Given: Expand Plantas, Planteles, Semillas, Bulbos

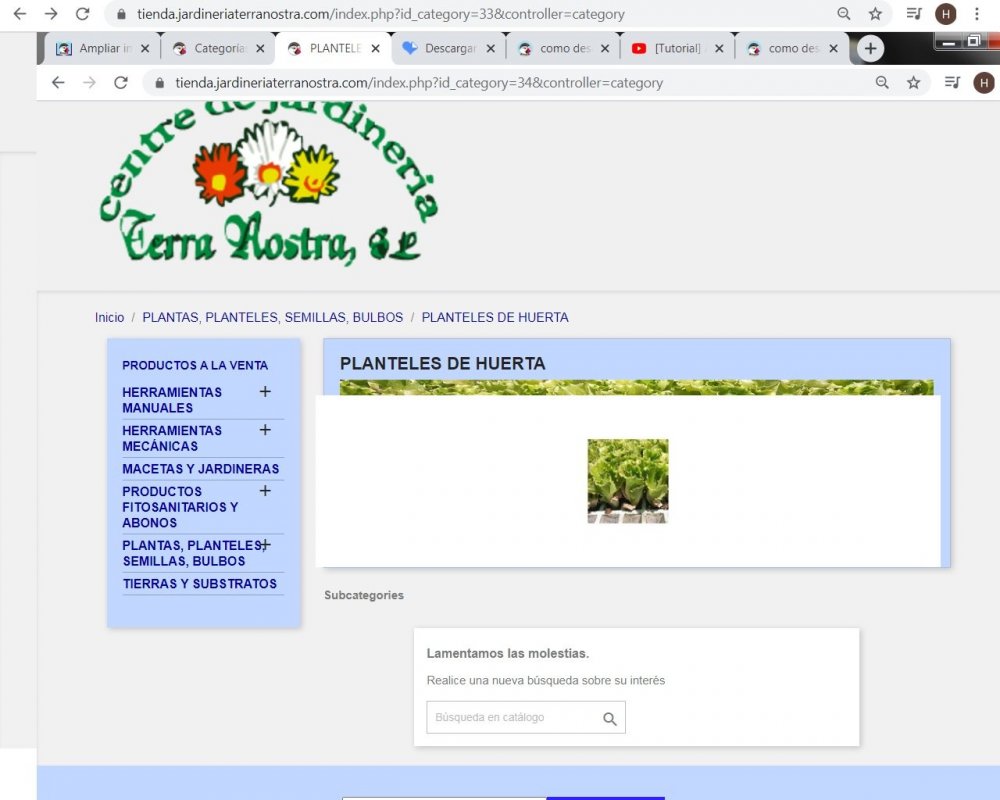Looking at the screenshot, I should [265, 545].
